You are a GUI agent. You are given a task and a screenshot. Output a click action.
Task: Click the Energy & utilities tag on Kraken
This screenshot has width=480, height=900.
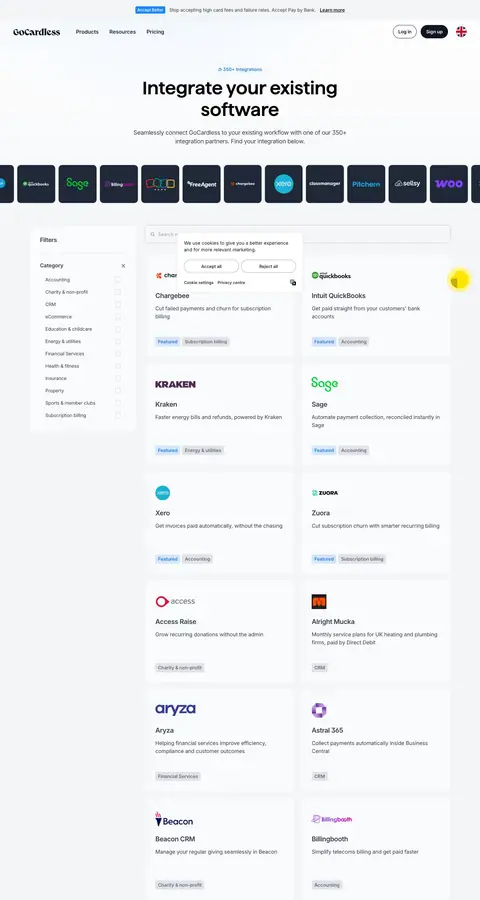click(x=203, y=451)
